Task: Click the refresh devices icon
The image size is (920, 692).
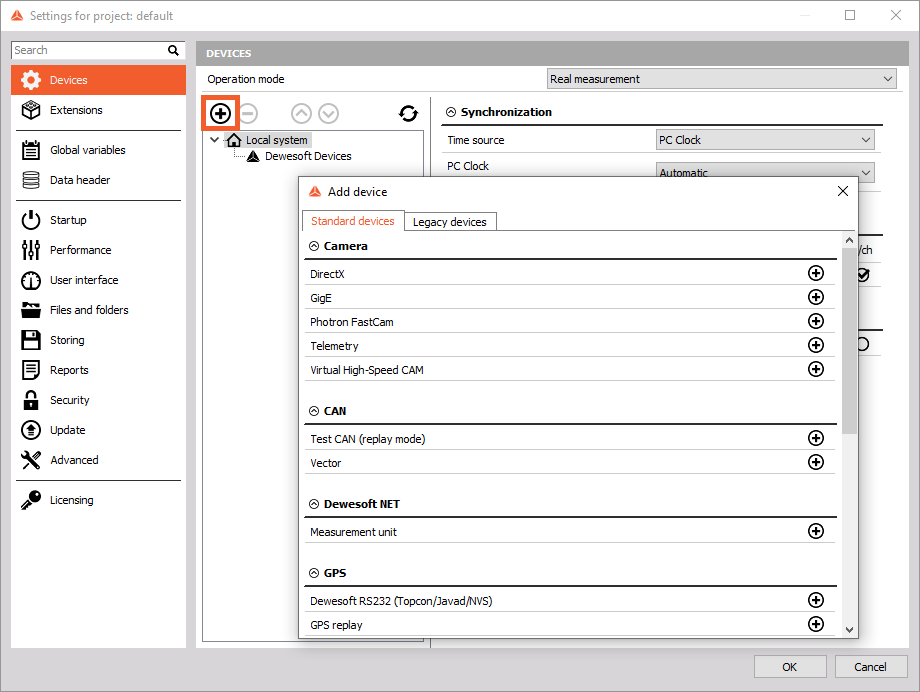Action: pos(408,113)
